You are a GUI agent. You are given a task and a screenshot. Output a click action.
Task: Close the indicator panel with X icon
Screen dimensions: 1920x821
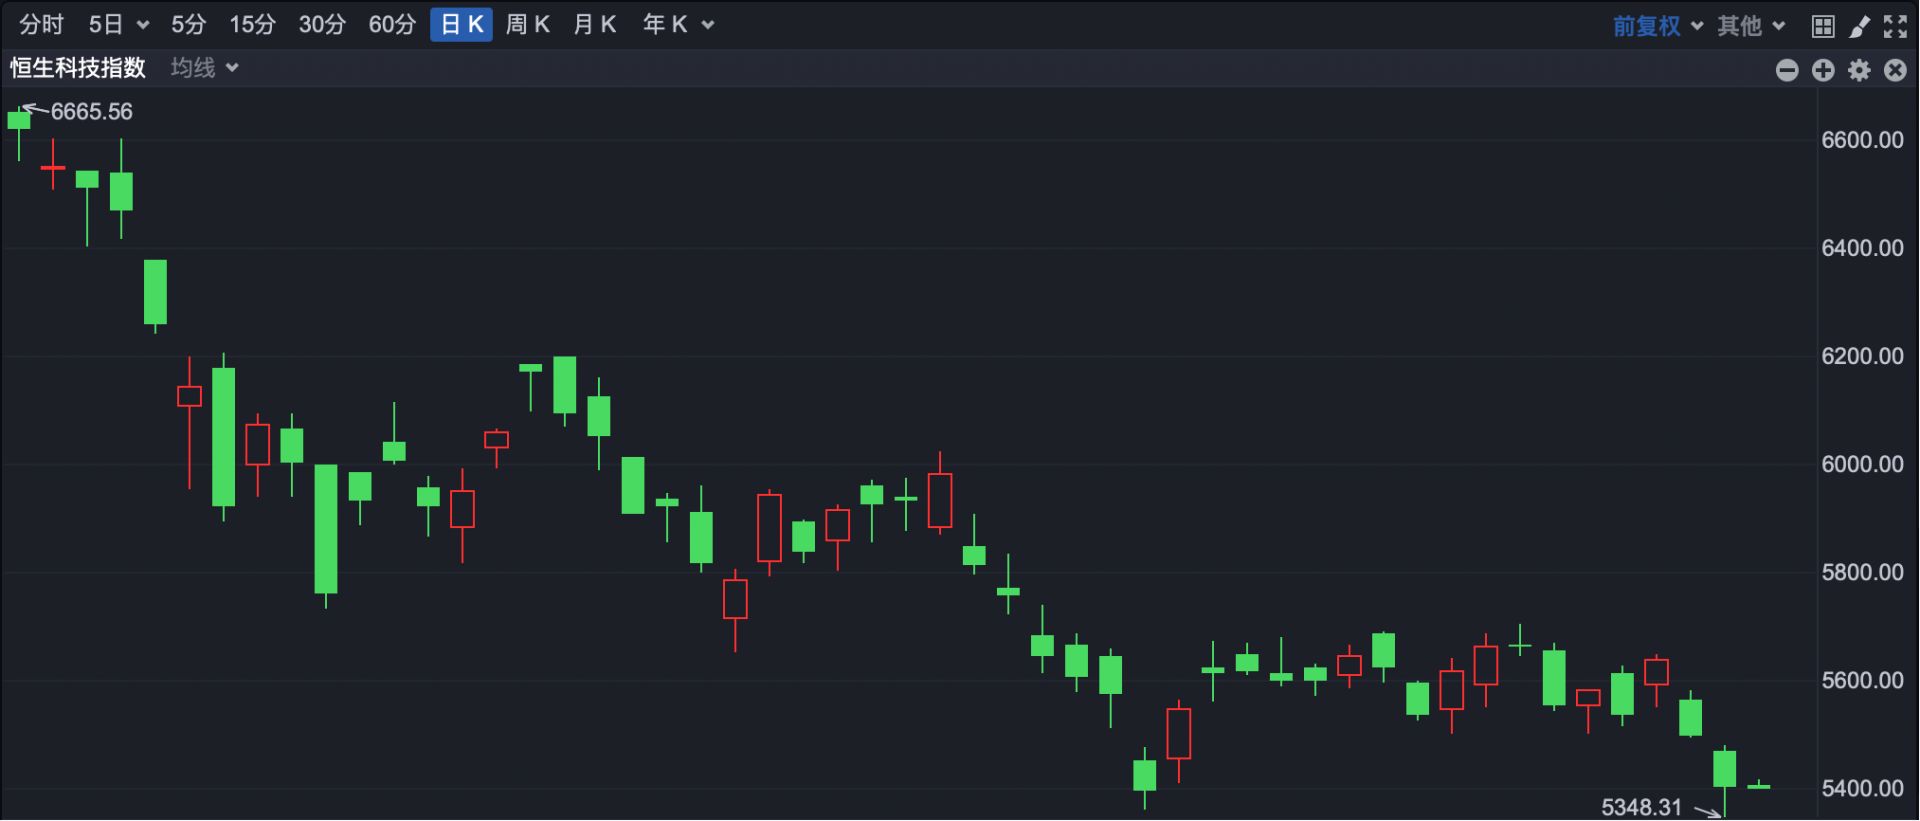point(1895,70)
